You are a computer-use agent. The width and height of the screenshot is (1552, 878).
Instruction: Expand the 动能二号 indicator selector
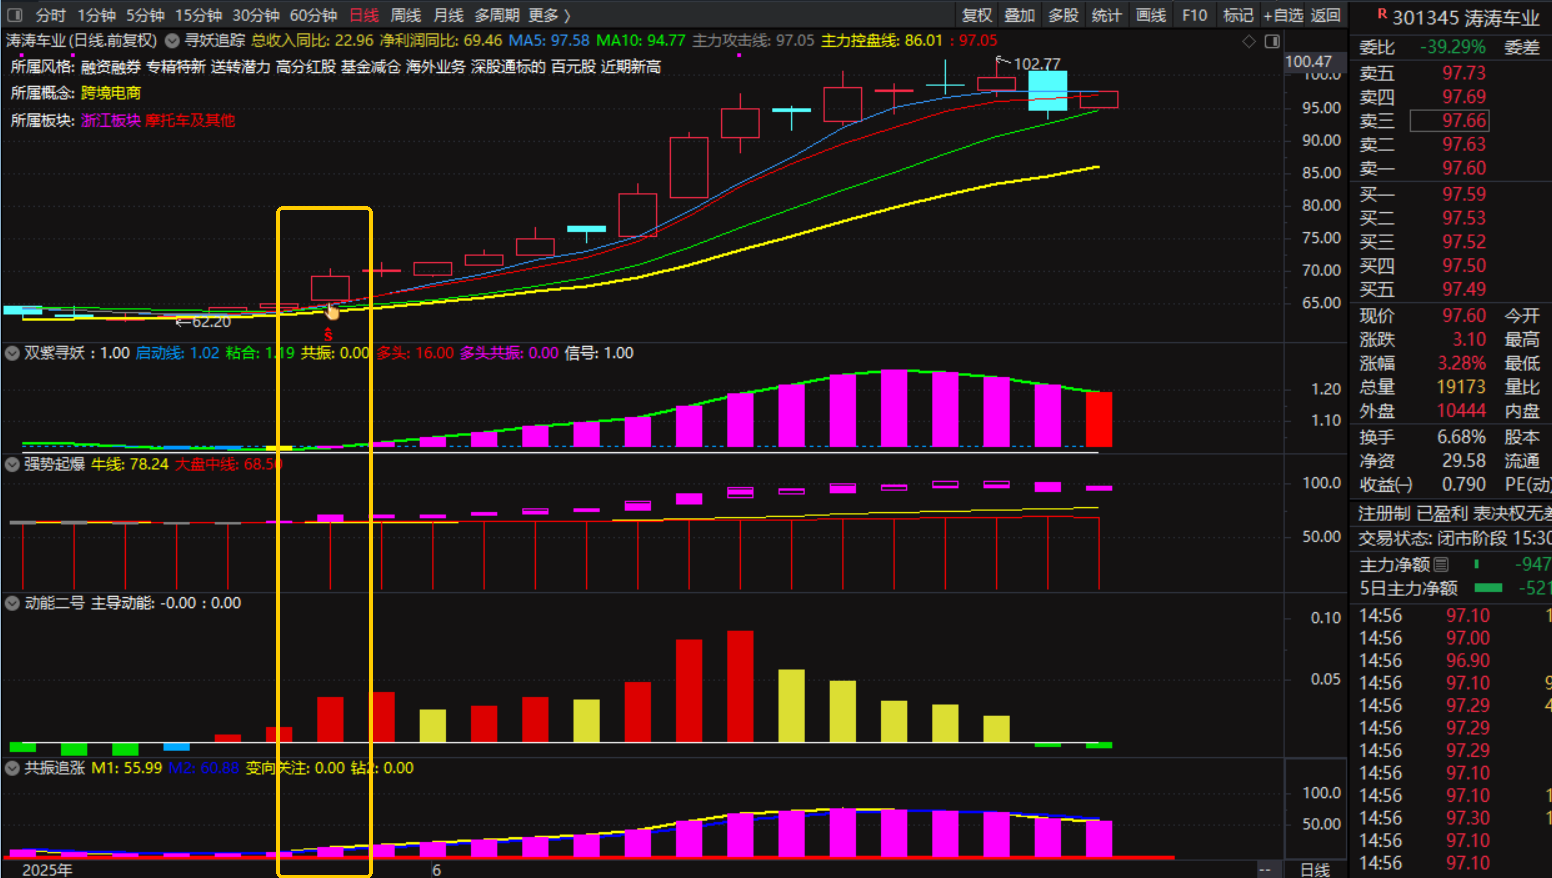coord(12,603)
